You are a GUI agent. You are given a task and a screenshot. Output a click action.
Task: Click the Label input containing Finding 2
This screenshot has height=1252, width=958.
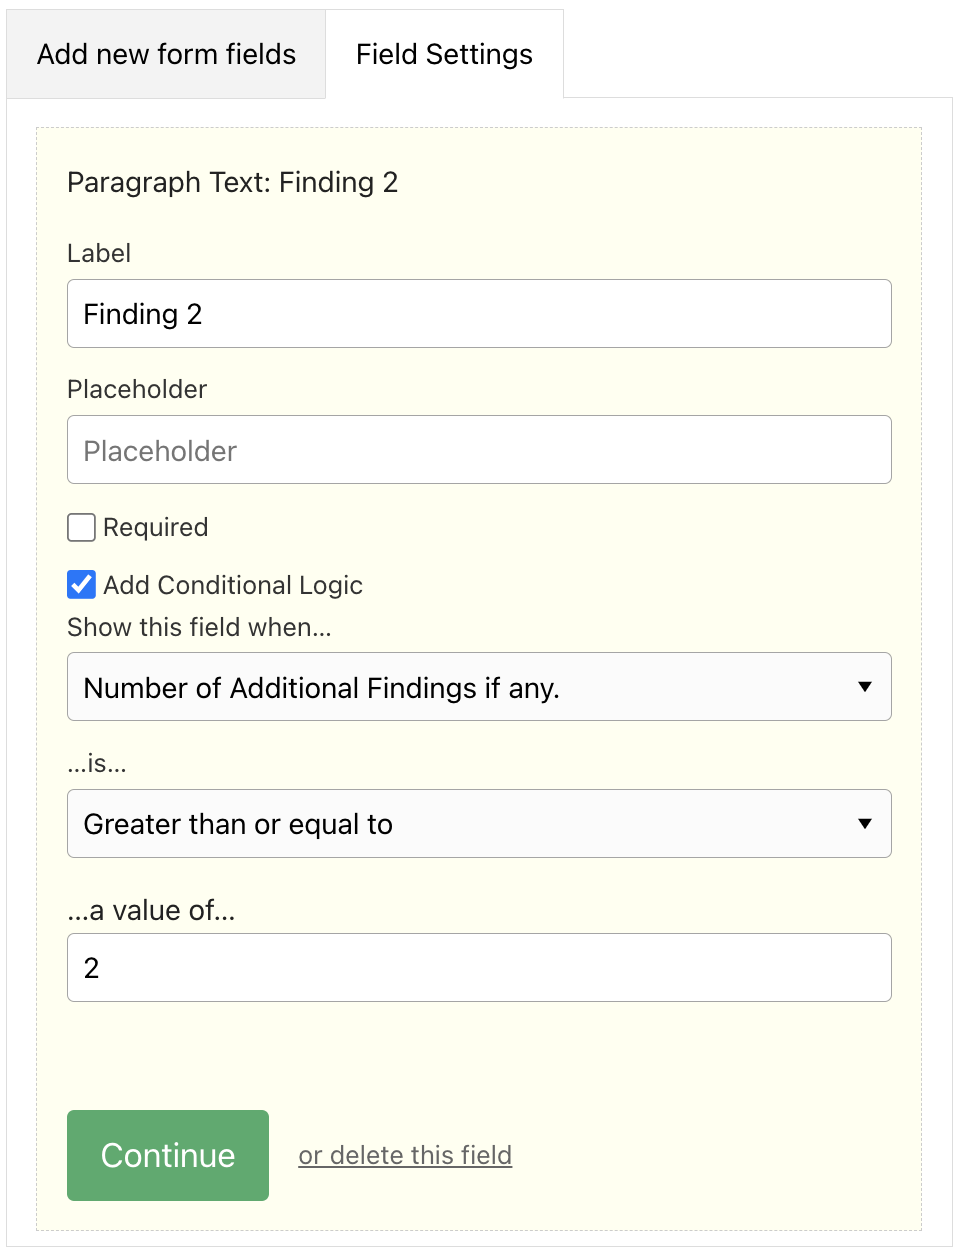[x=479, y=314]
